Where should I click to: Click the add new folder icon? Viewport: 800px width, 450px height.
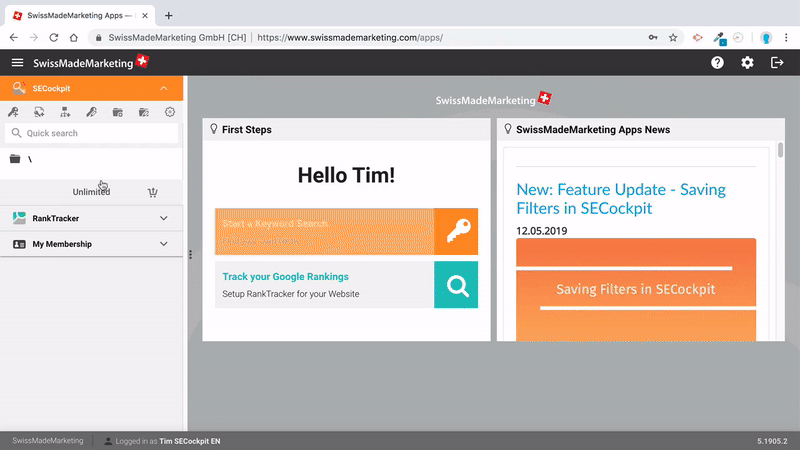pos(118,112)
